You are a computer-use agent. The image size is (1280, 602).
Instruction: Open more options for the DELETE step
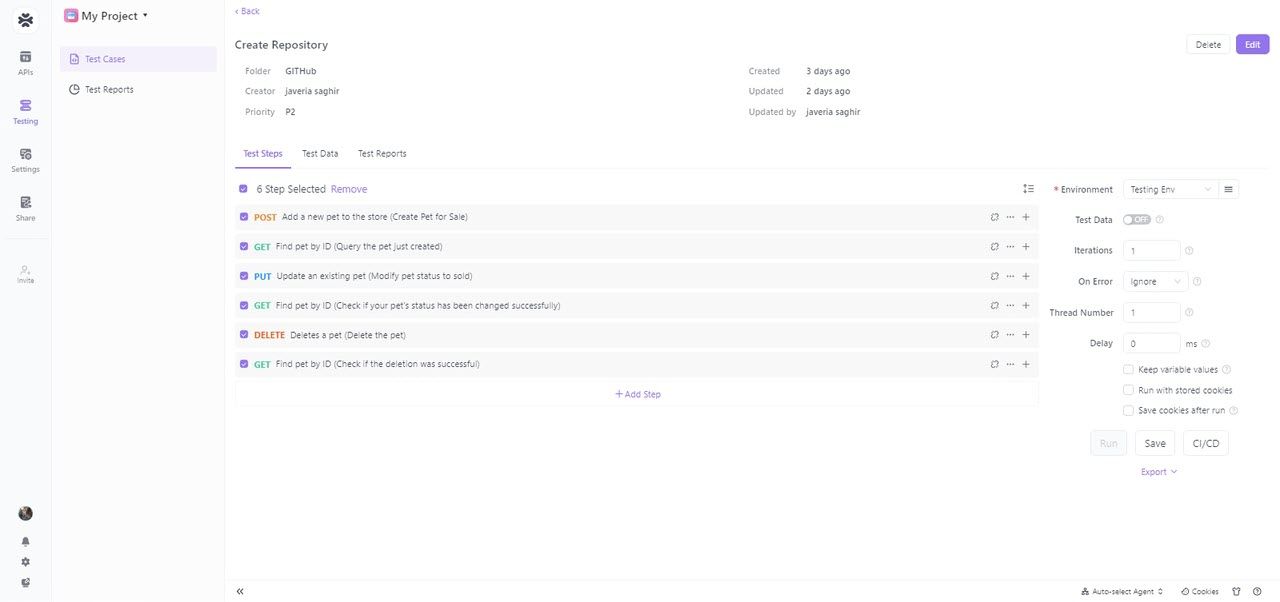[1010, 335]
